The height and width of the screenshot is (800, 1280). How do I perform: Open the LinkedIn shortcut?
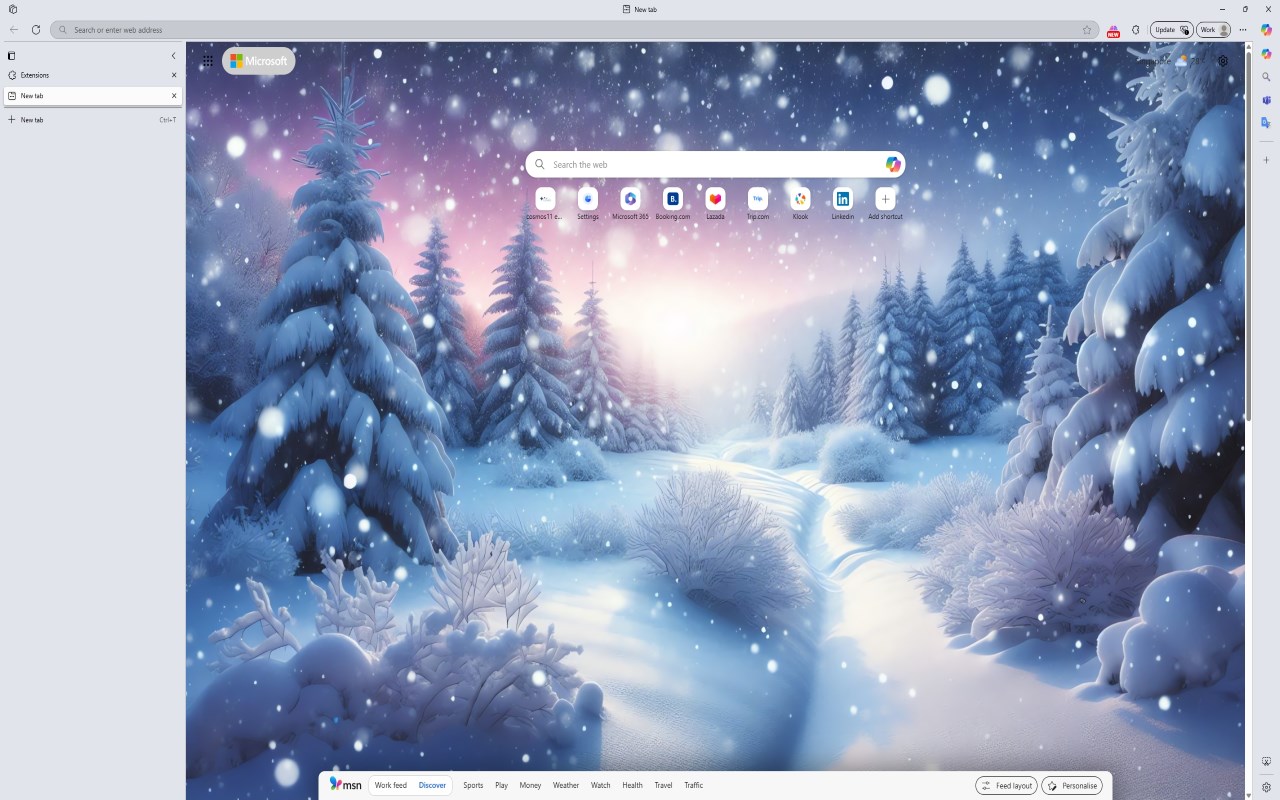[x=843, y=204]
